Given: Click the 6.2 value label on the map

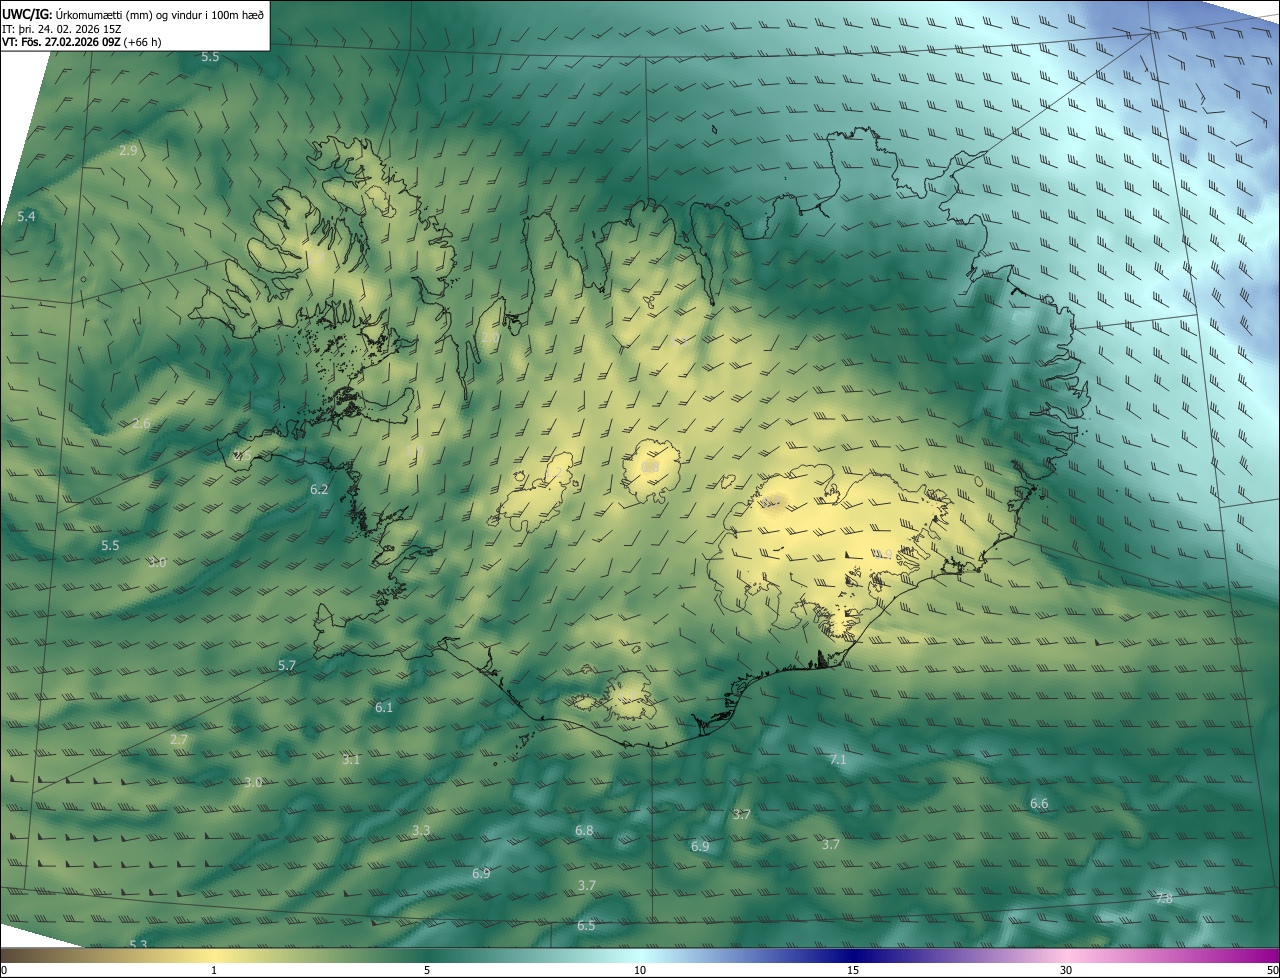Looking at the screenshot, I should 320,490.
